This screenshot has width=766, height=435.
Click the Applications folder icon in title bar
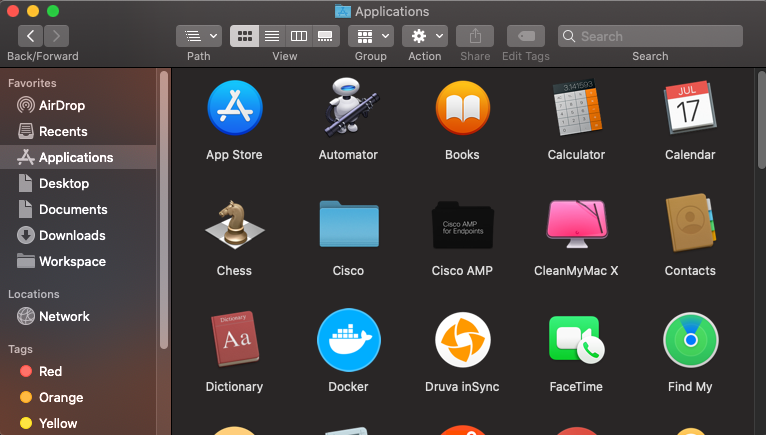(x=343, y=11)
